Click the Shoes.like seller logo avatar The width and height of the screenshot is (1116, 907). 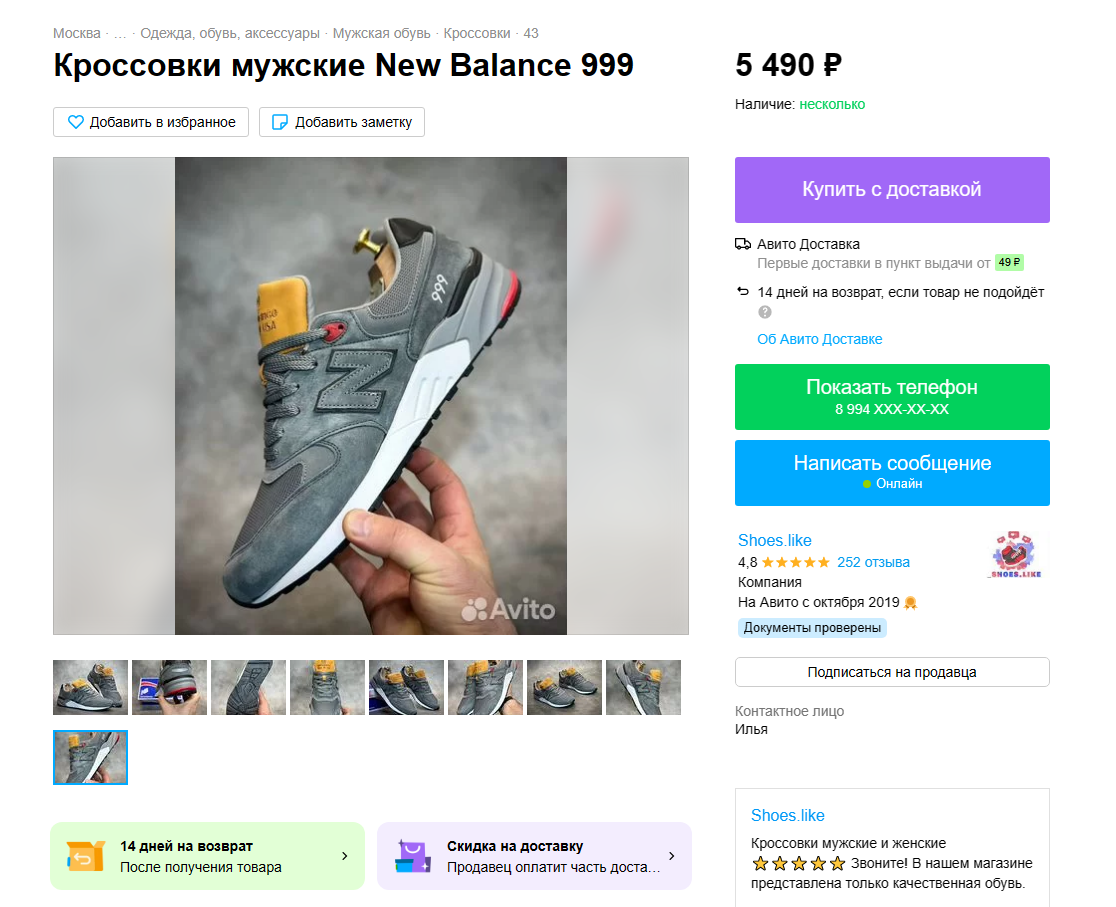[x=1016, y=556]
